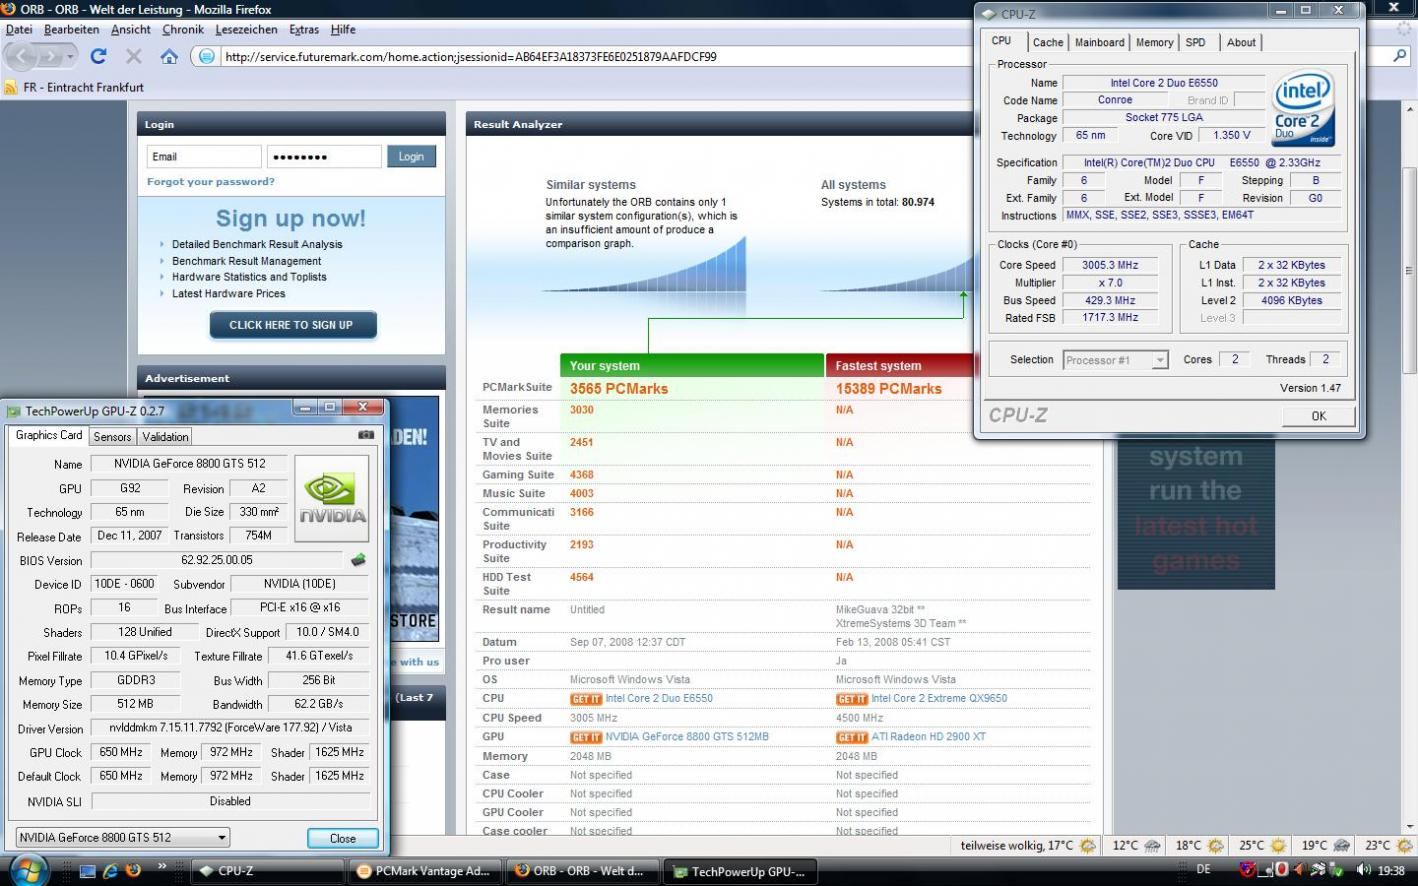Click the CPU-Z title bar icon
1418x886 pixels.
[x=989, y=14]
